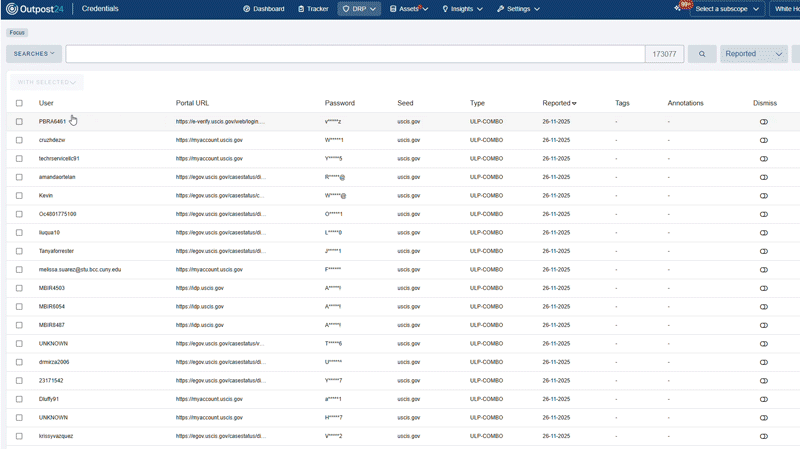The height and width of the screenshot is (449, 800).
Task: Click dismiss icon for MBIR4503
Action: click(763, 288)
